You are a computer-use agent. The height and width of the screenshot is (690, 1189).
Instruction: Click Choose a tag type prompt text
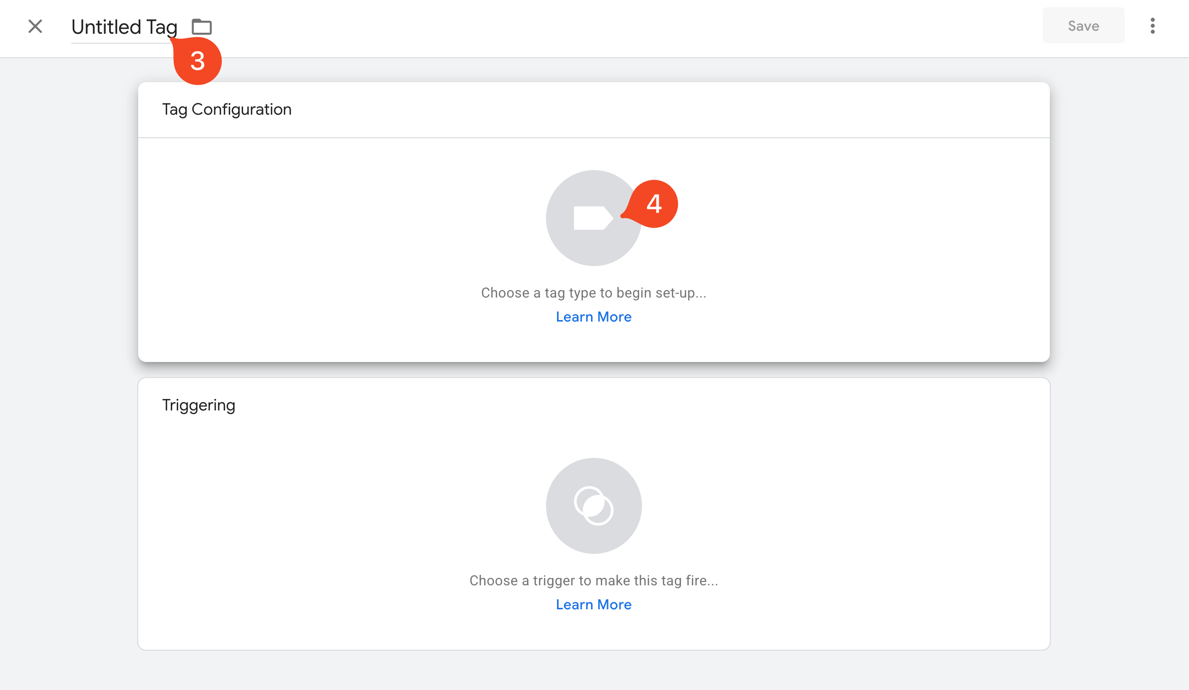tap(594, 292)
